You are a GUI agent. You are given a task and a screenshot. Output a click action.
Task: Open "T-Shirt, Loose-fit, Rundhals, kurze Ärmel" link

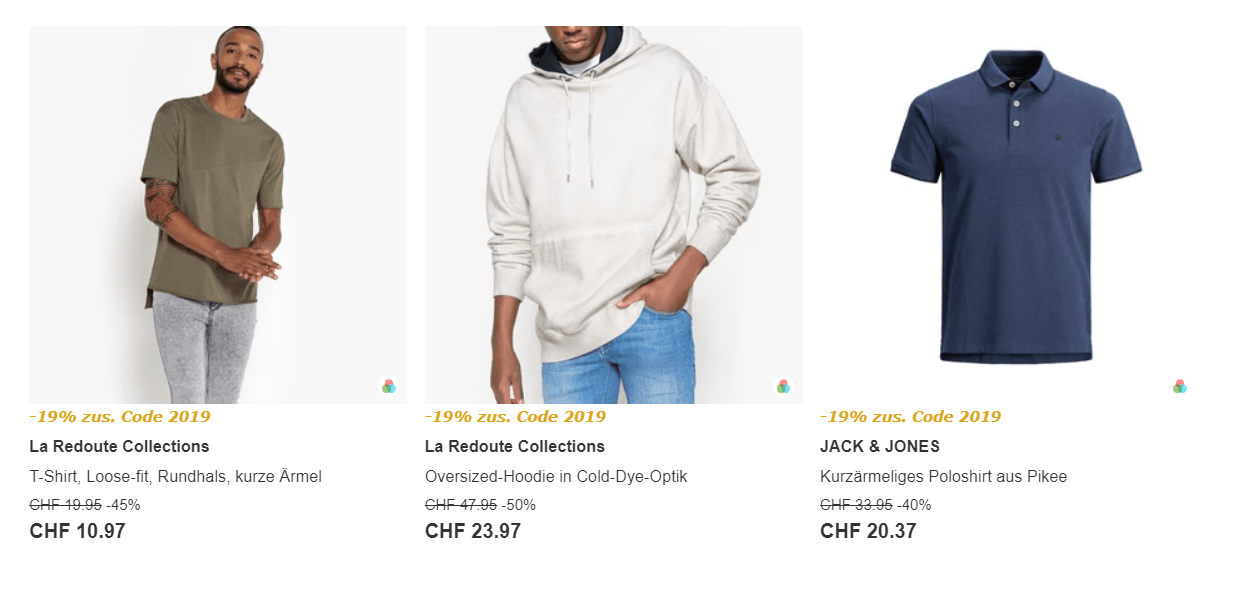(176, 476)
